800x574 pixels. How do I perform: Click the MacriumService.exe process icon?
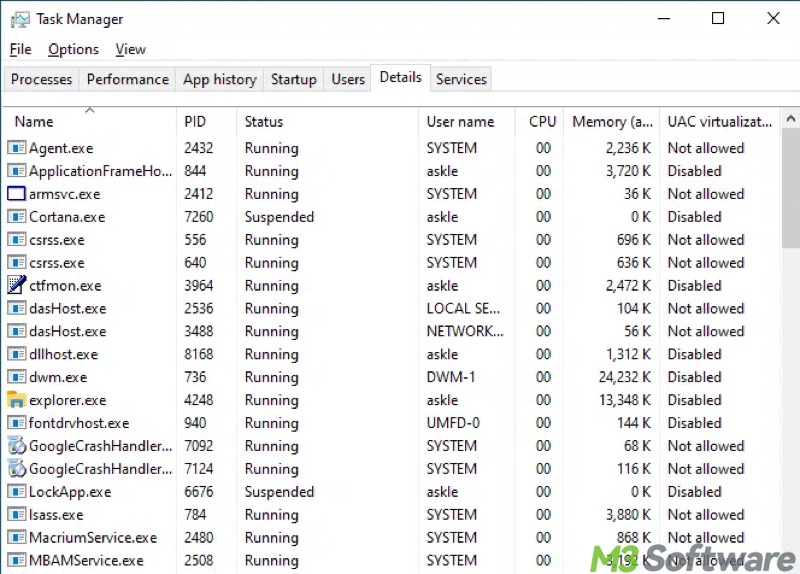point(16,537)
